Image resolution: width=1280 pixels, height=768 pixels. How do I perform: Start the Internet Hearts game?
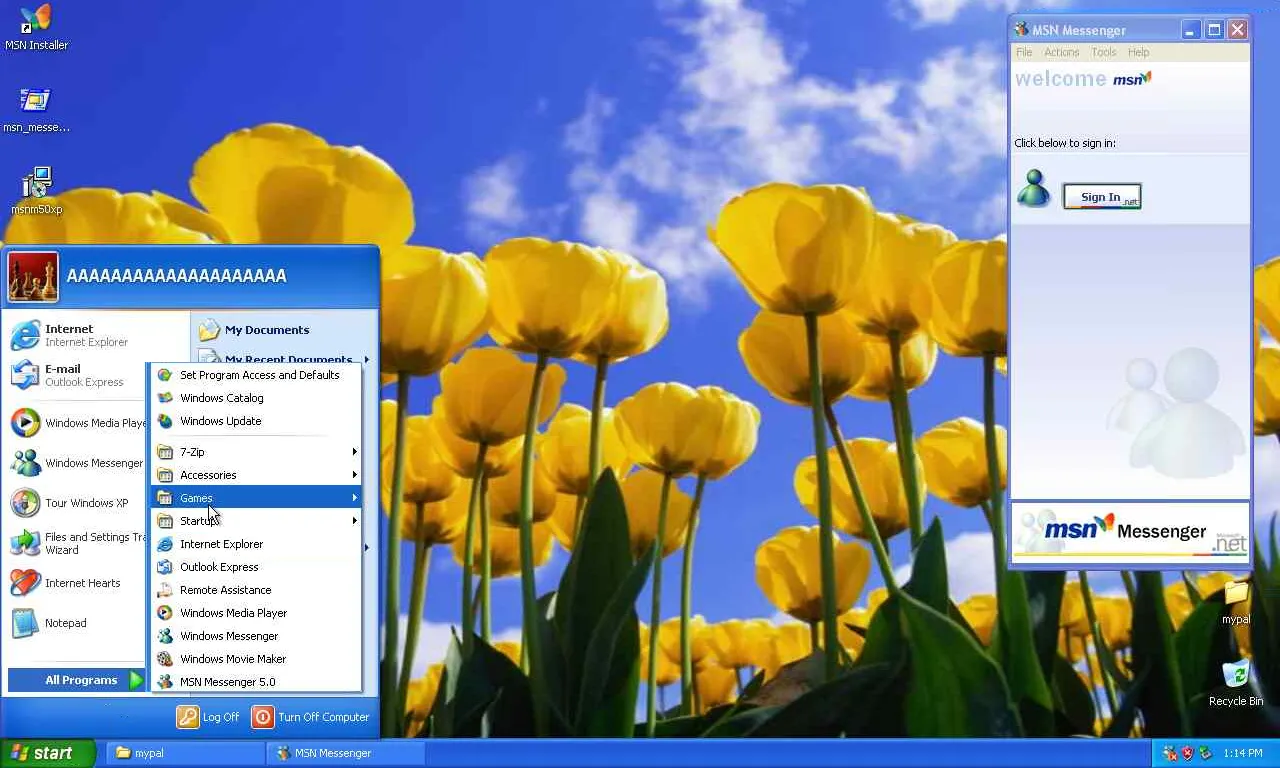pyautogui.click(x=76, y=583)
